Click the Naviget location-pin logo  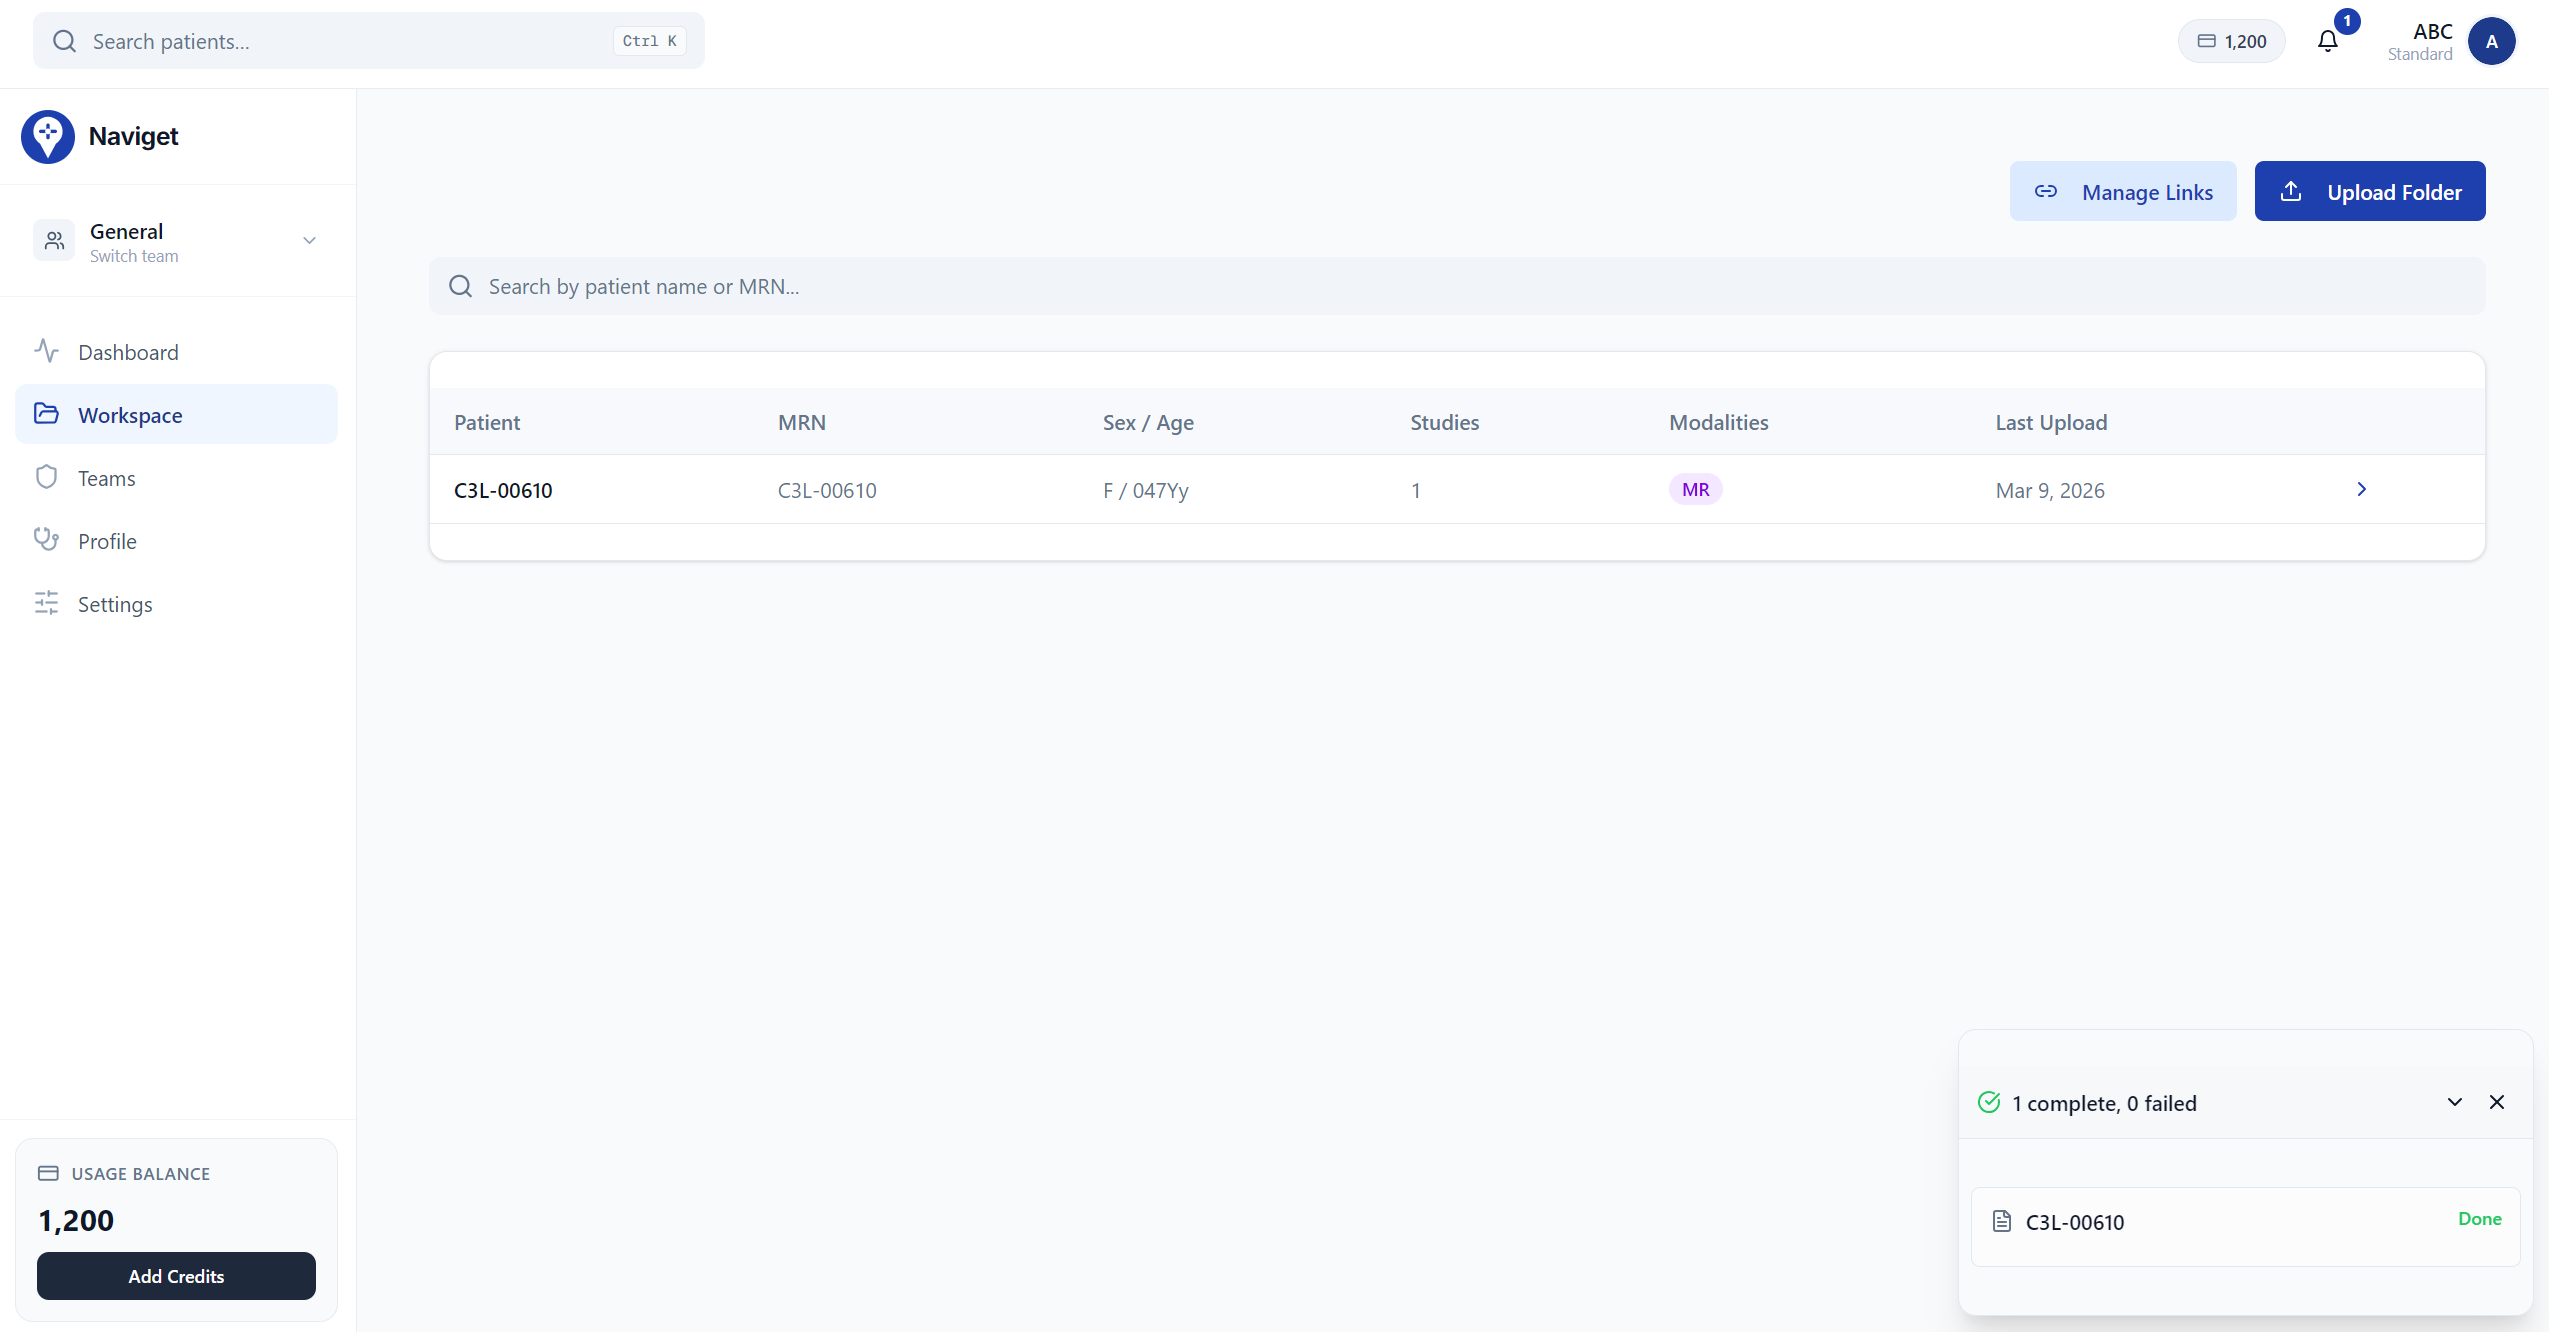tap(47, 136)
